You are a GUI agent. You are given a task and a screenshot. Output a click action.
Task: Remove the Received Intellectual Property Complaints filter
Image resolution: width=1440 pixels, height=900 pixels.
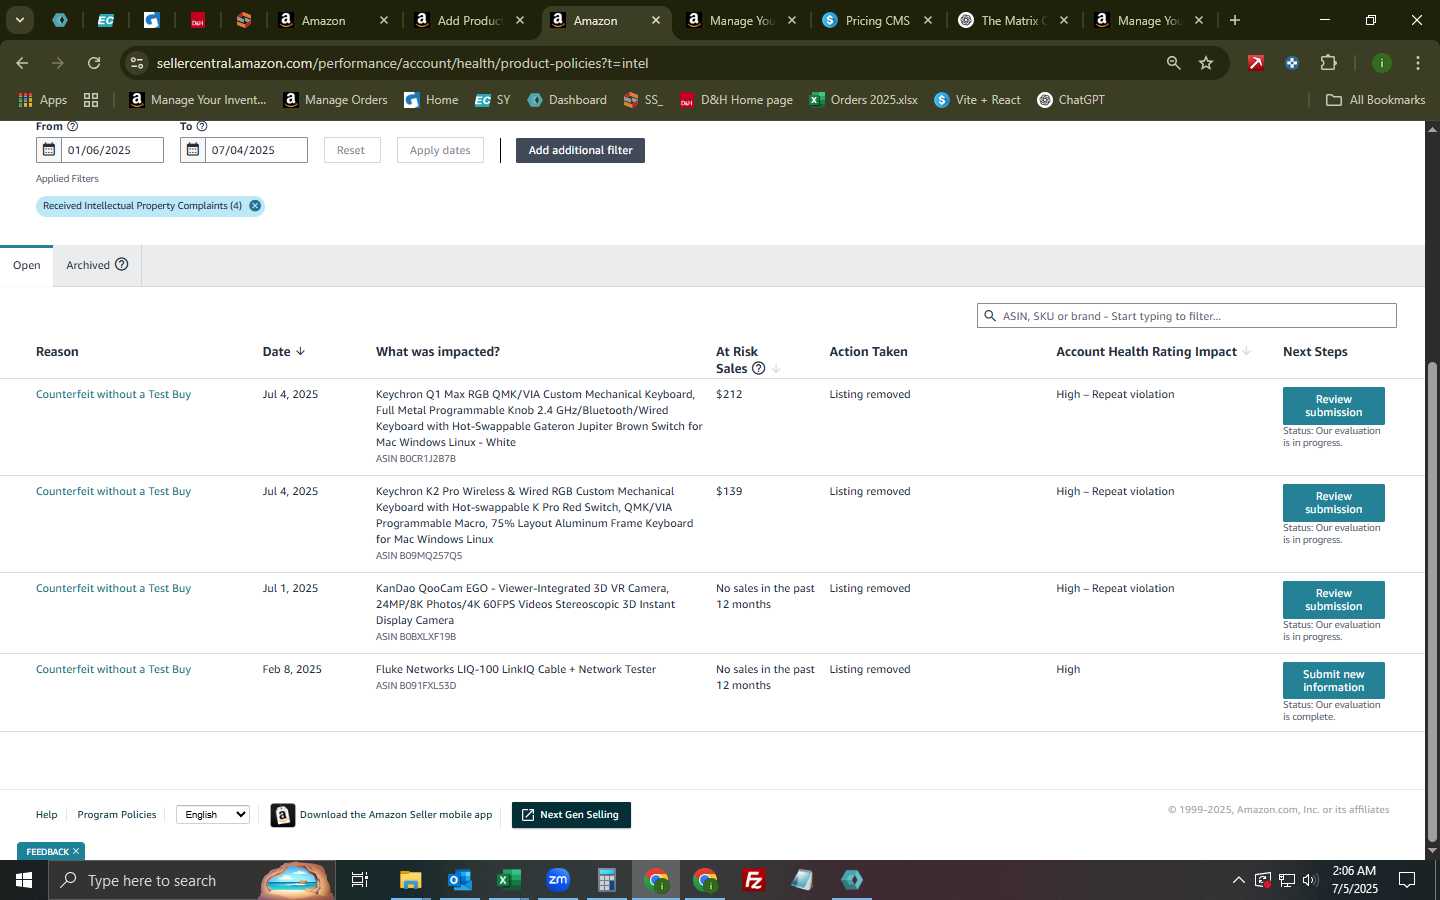tap(255, 206)
